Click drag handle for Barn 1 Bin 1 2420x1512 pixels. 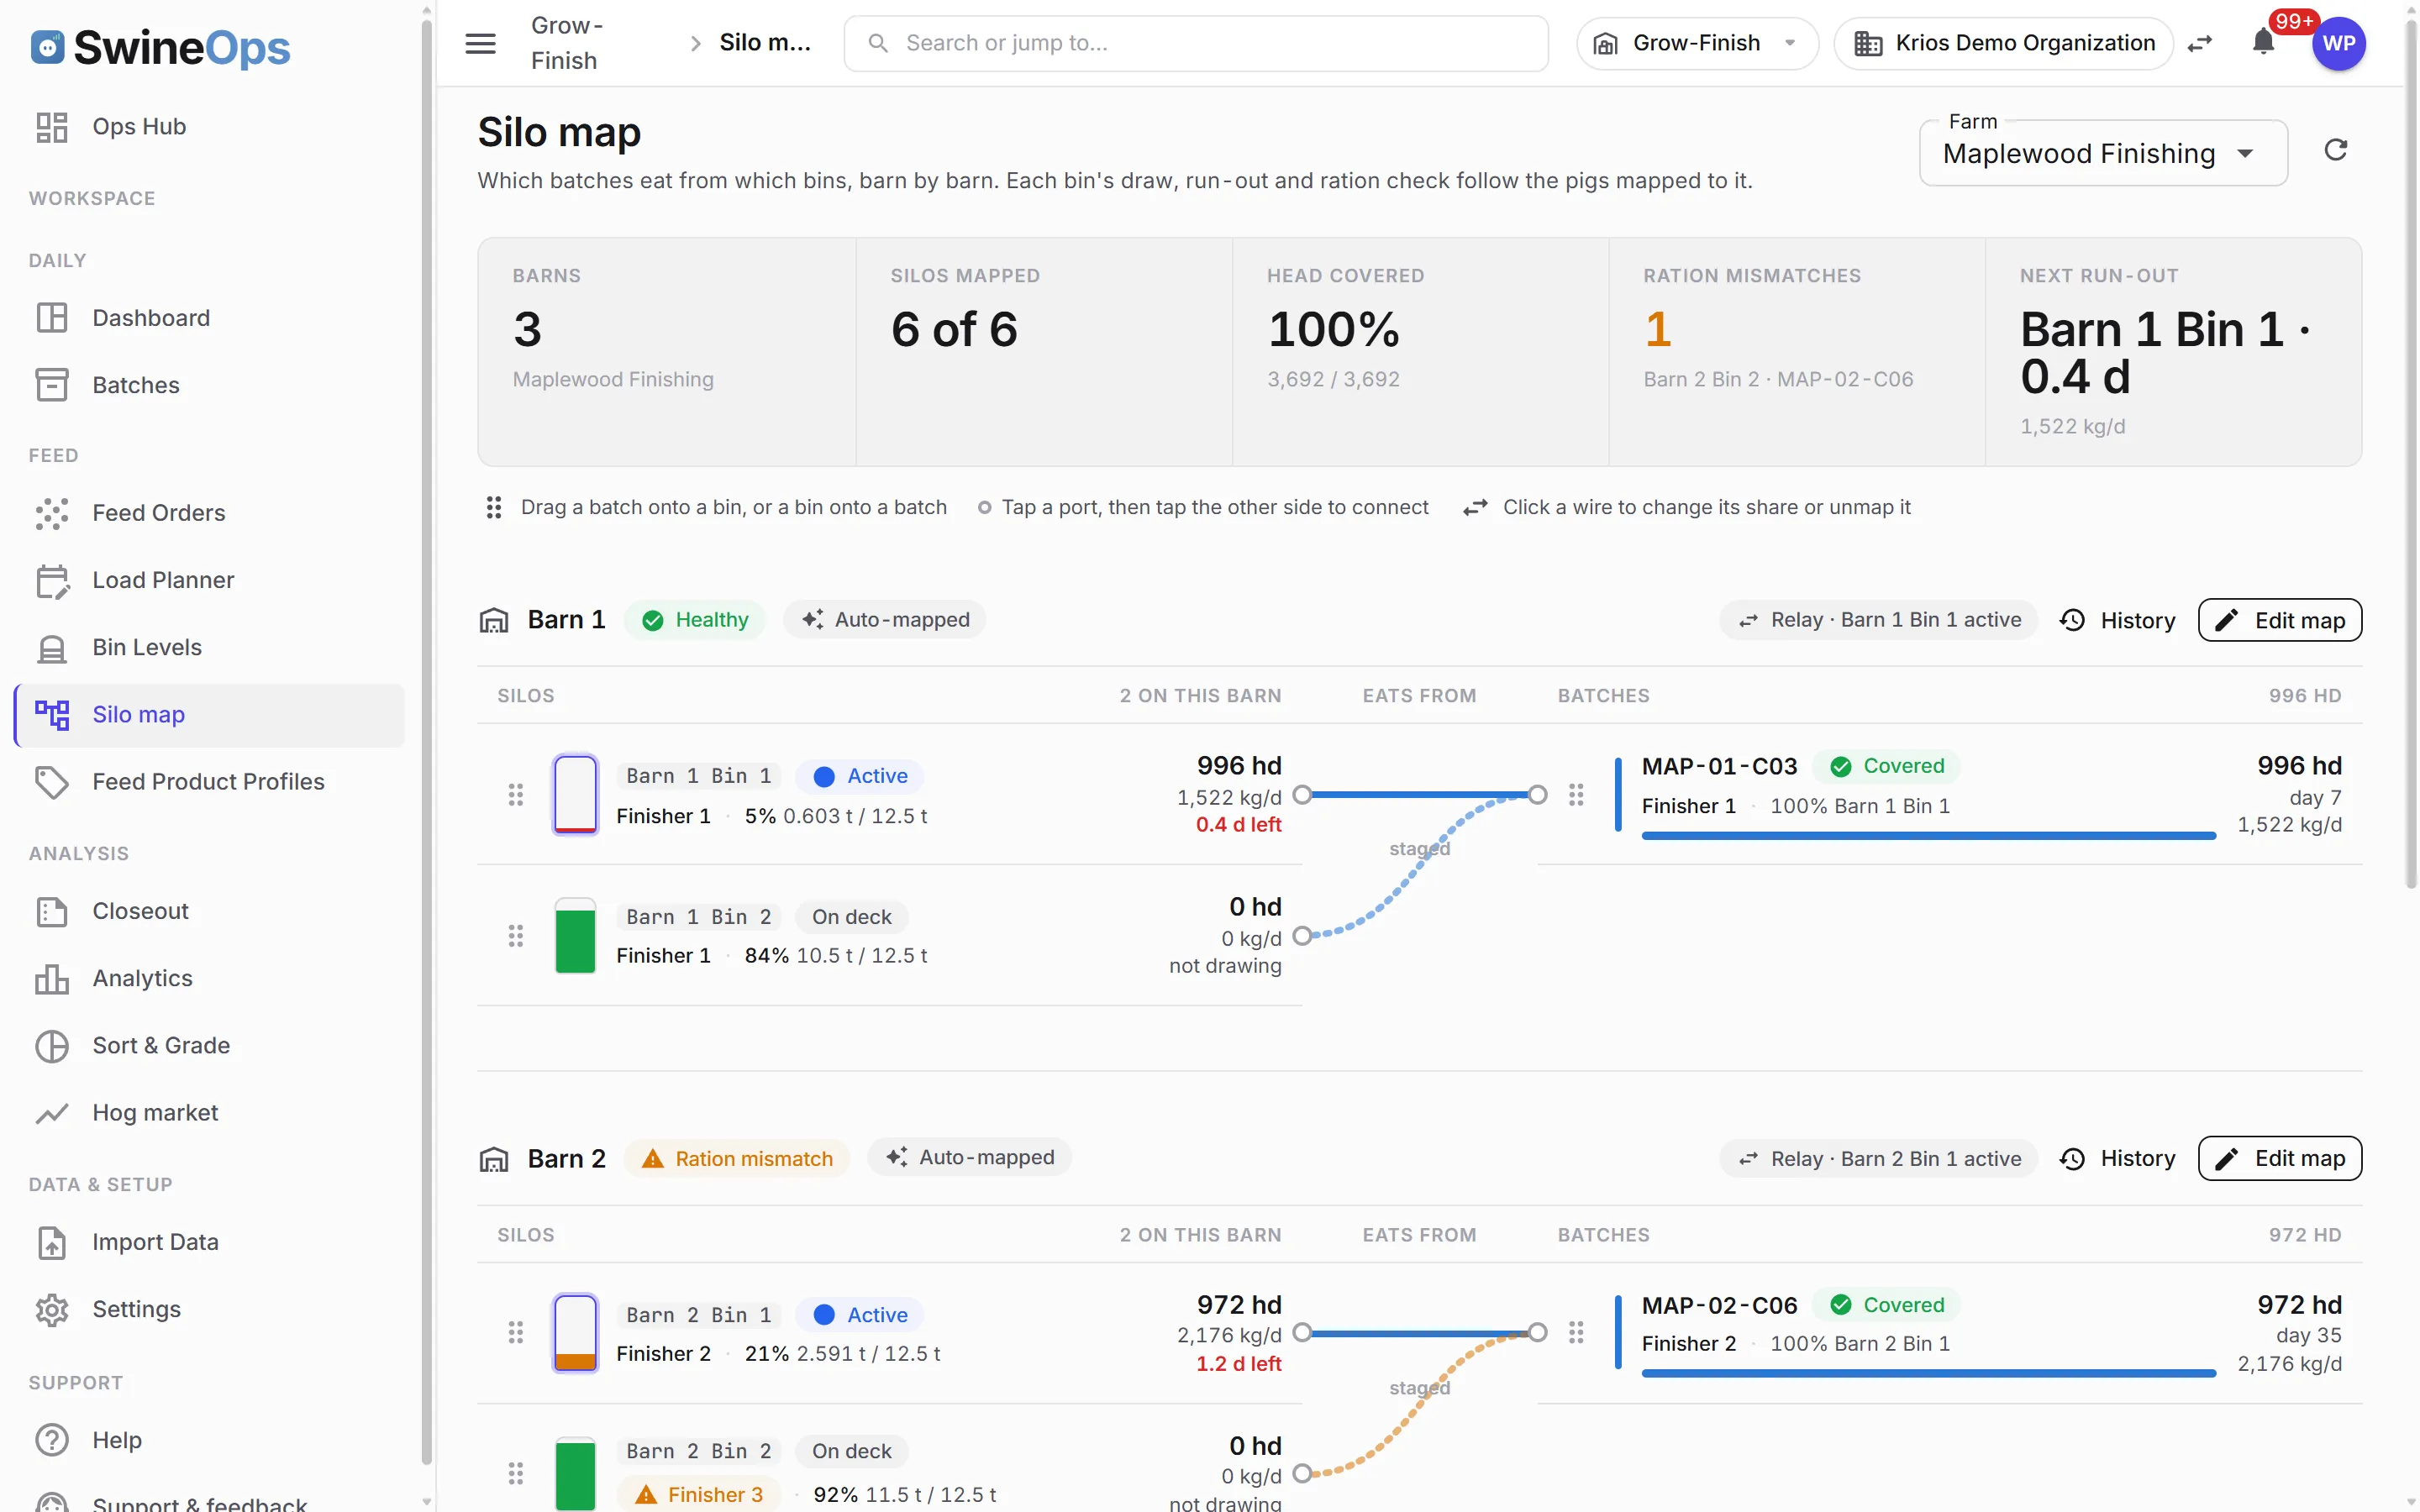(515, 795)
